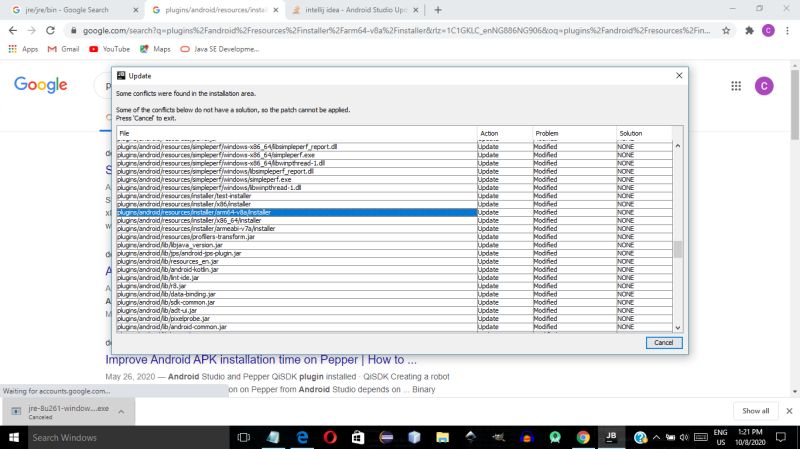The height and width of the screenshot is (449, 800).
Task: Open YouTube bookmark
Action: (110, 49)
